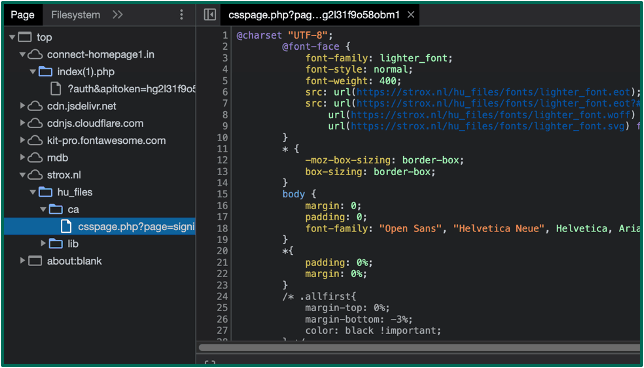Click the index(1).php folder icon
The height and width of the screenshot is (368, 644).
point(46,72)
